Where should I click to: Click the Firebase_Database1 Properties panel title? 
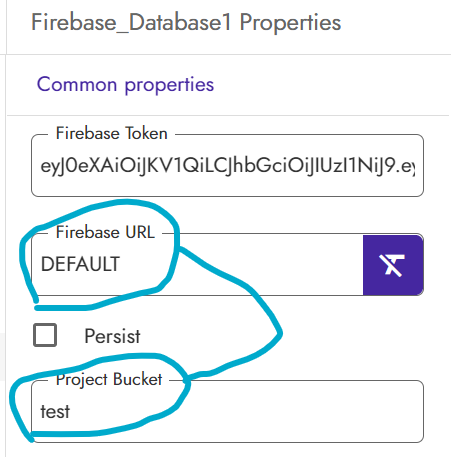point(186,23)
